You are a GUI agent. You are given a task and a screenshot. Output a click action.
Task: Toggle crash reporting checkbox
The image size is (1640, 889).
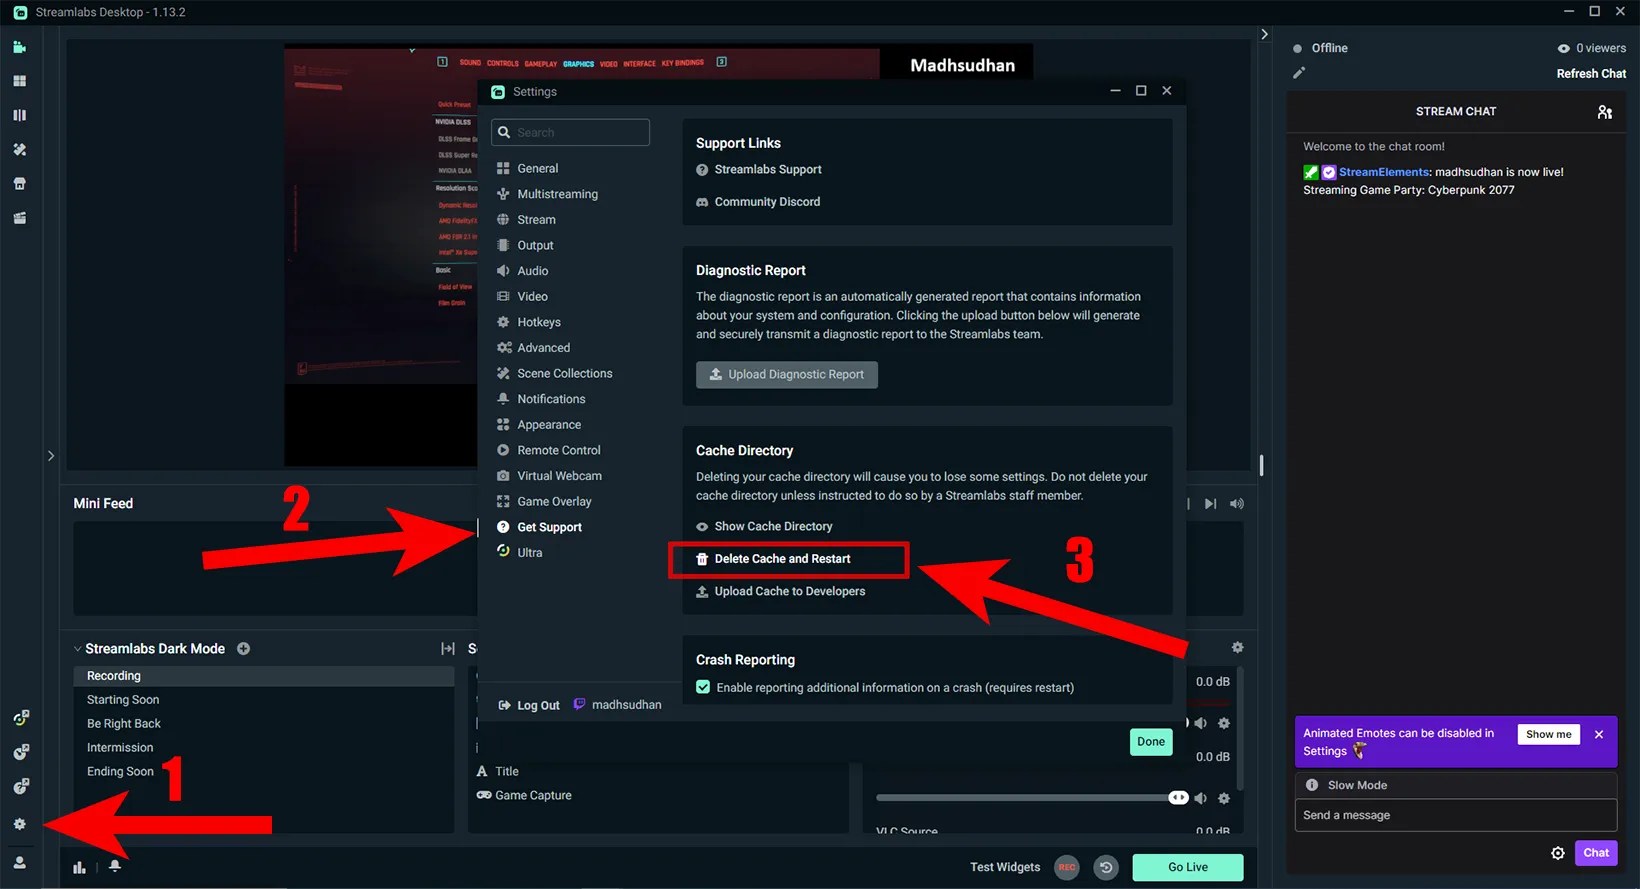(x=703, y=687)
